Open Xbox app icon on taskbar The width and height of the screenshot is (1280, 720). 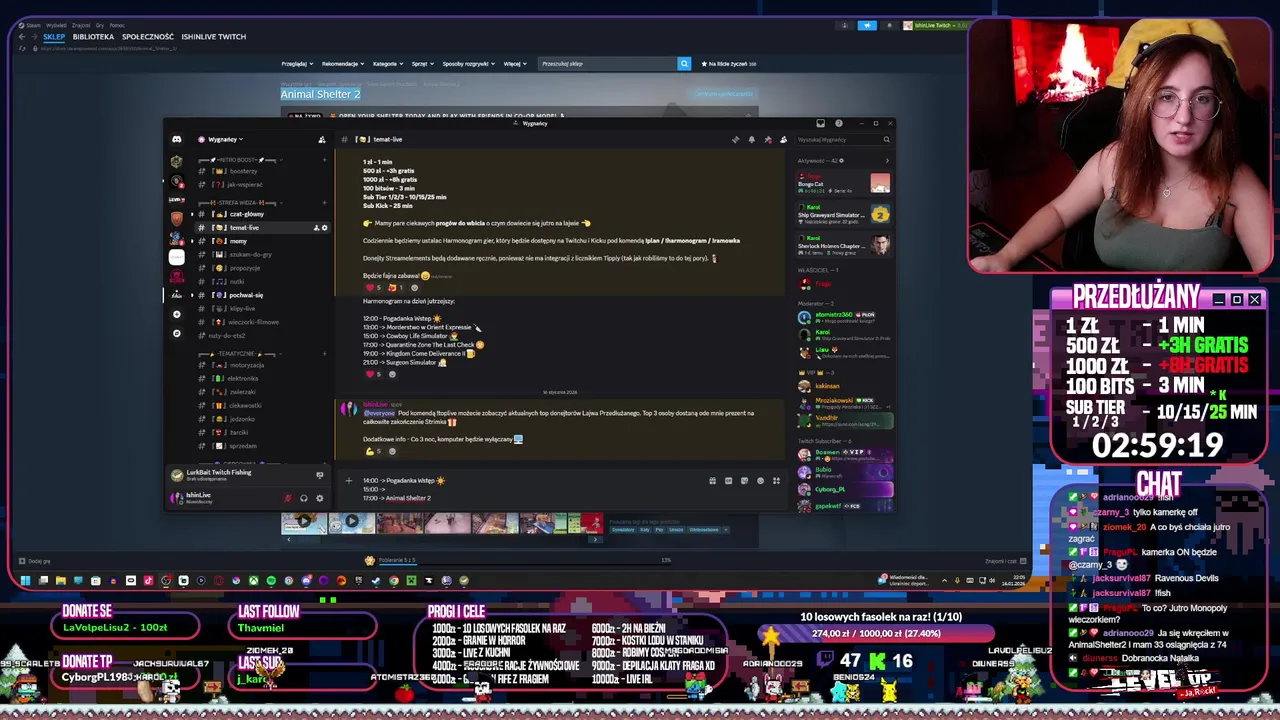pyautogui.click(x=254, y=580)
